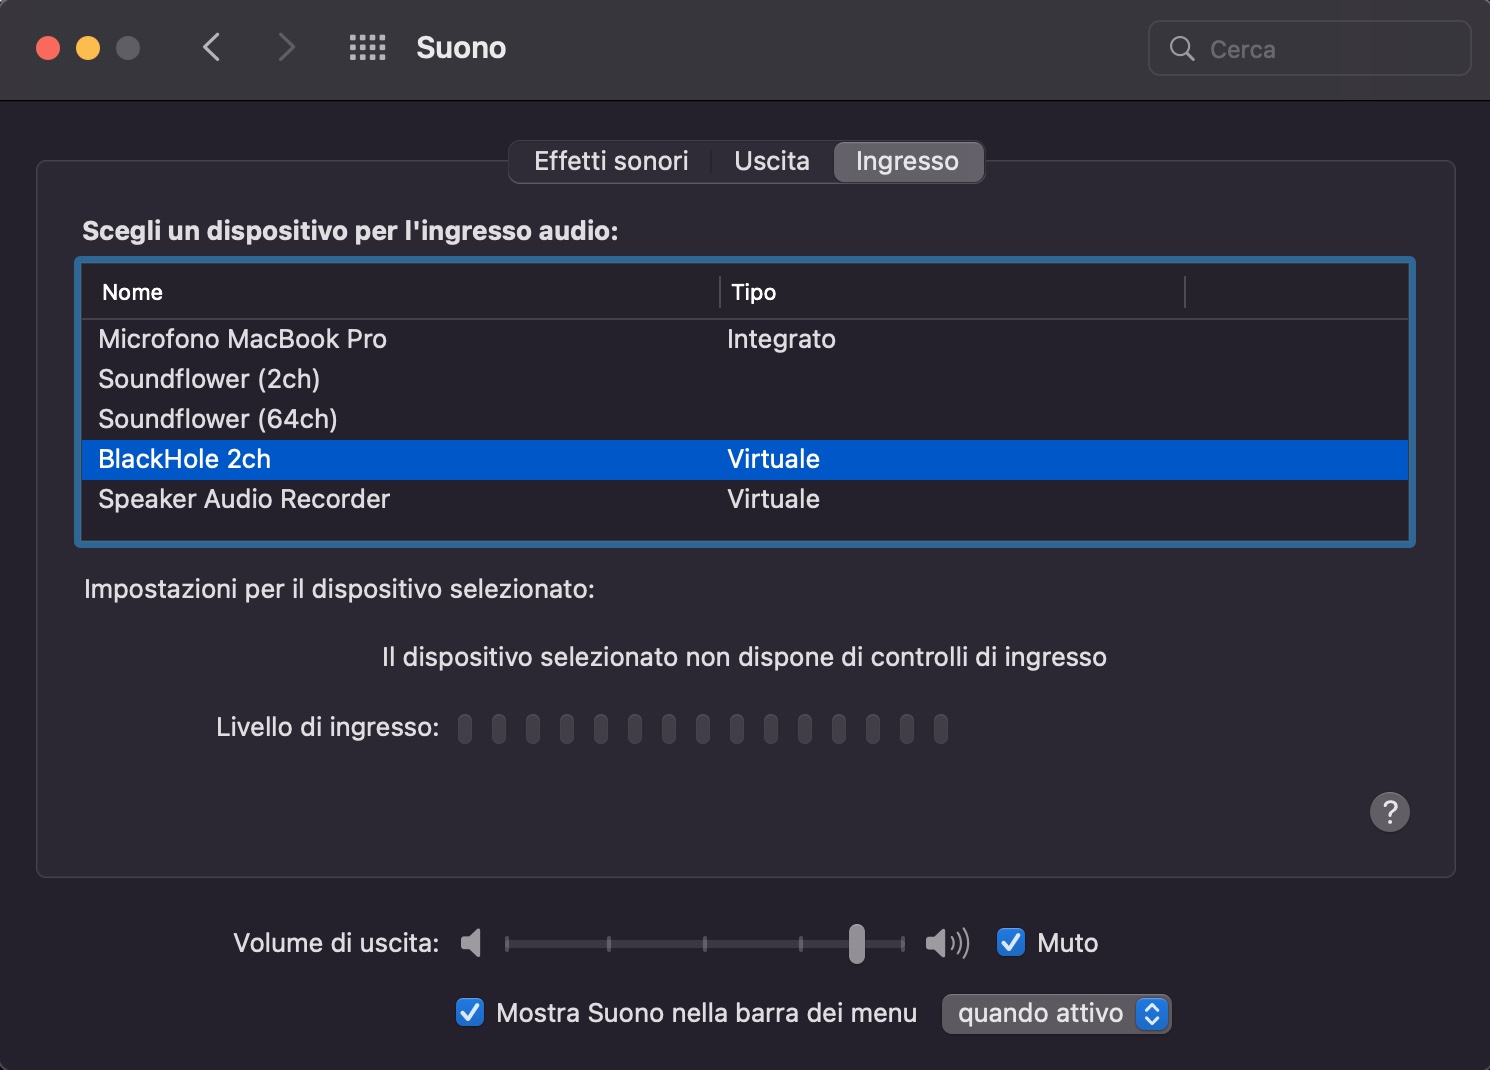
Task: Open help with the question mark button
Action: (1389, 812)
